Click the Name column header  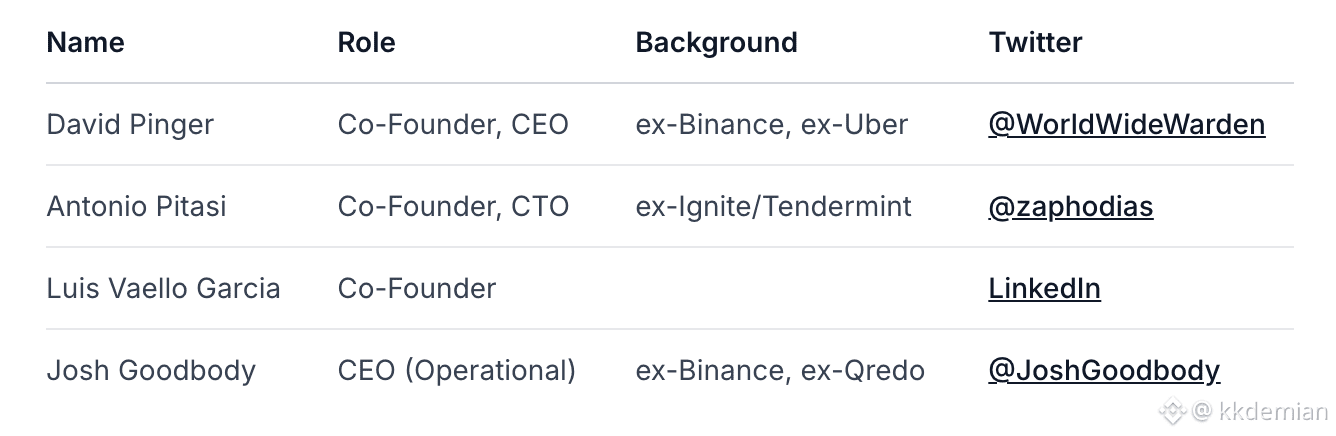(85, 43)
